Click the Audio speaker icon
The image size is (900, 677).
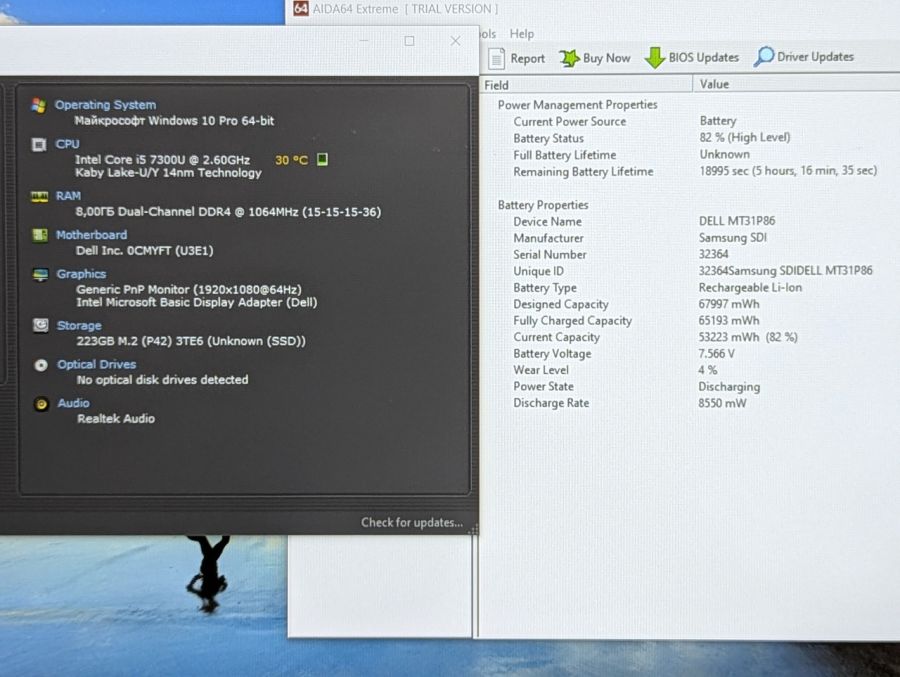point(41,404)
